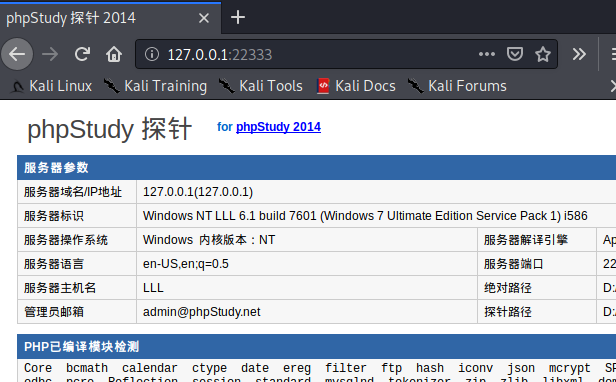Viewport: 616px width, 382px height.
Task: Select the ftp module name
Action: point(391,368)
